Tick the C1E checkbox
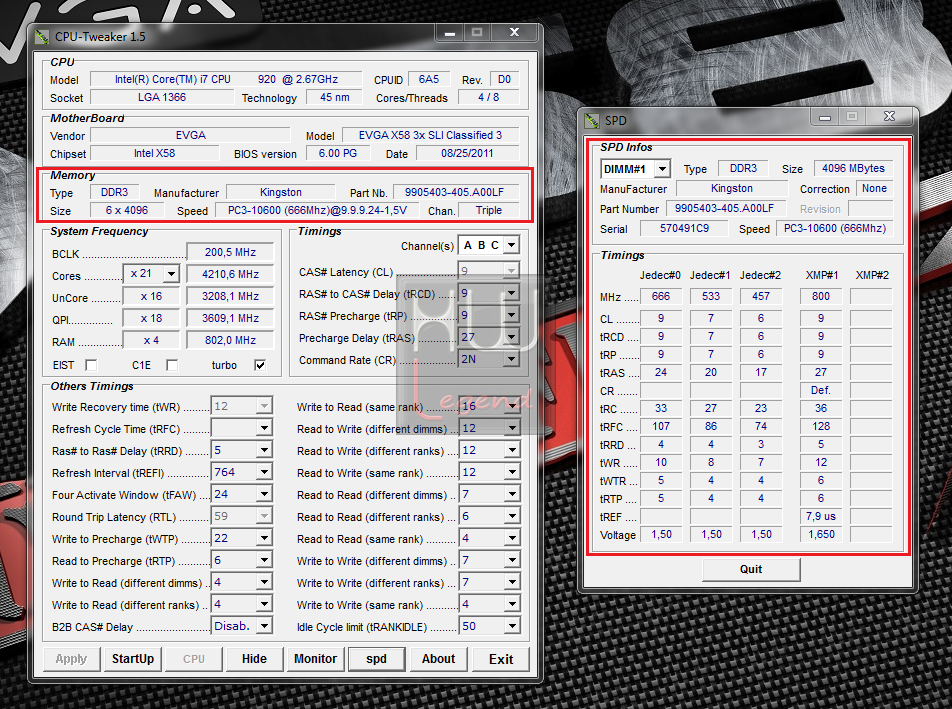 point(172,365)
